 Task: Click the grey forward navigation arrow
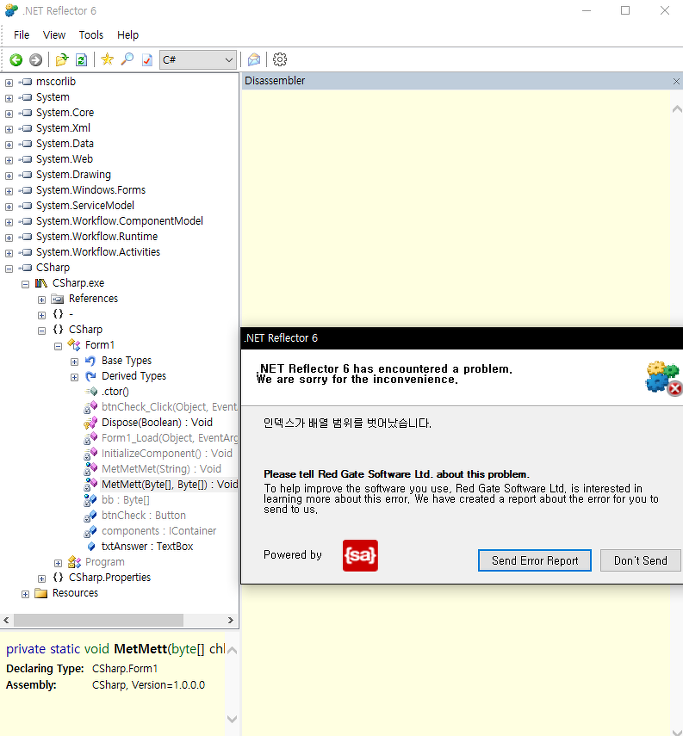(x=36, y=60)
